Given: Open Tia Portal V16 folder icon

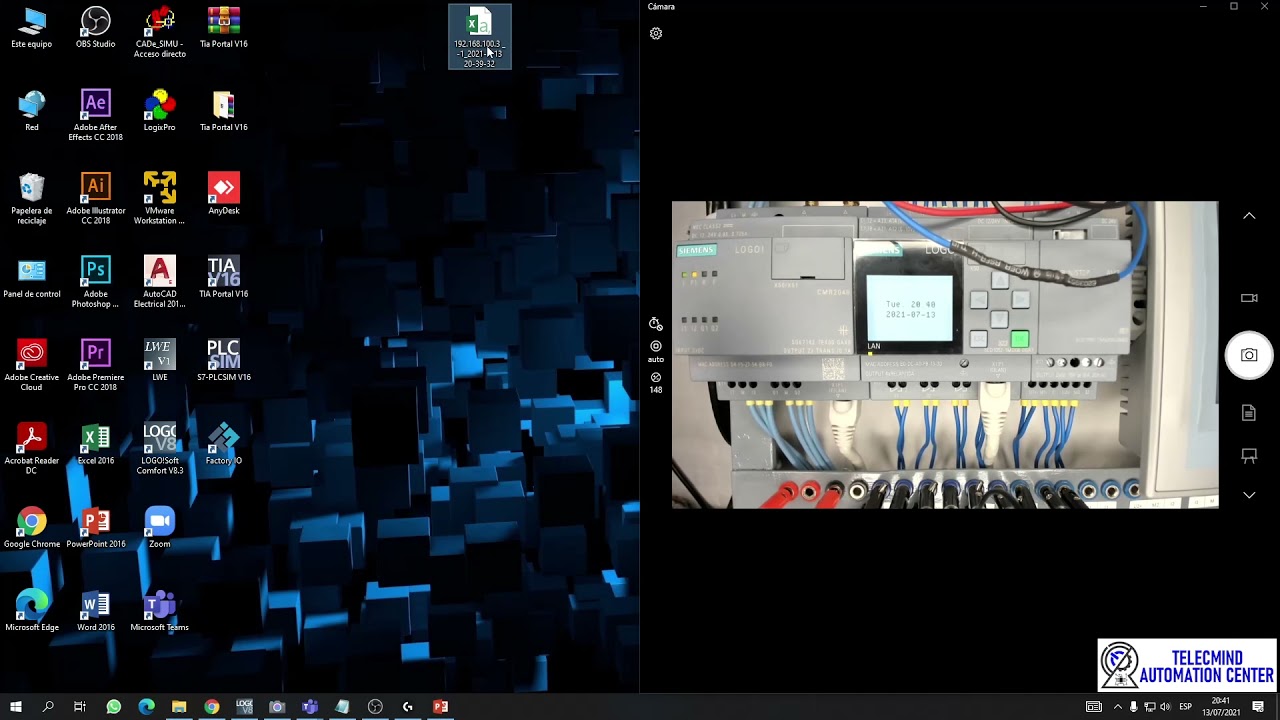Looking at the screenshot, I should [x=224, y=111].
